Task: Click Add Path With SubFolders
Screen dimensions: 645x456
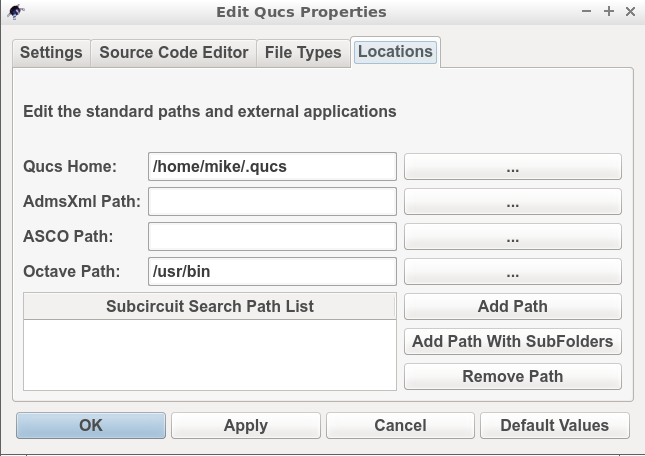Action: 513,341
